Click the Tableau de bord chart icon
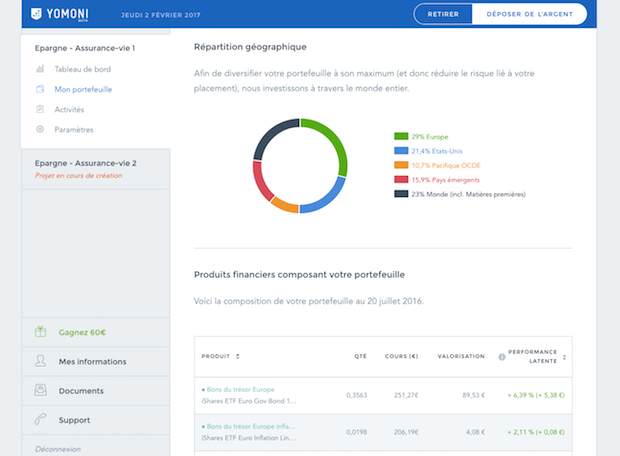The height and width of the screenshot is (456, 620). point(40,69)
